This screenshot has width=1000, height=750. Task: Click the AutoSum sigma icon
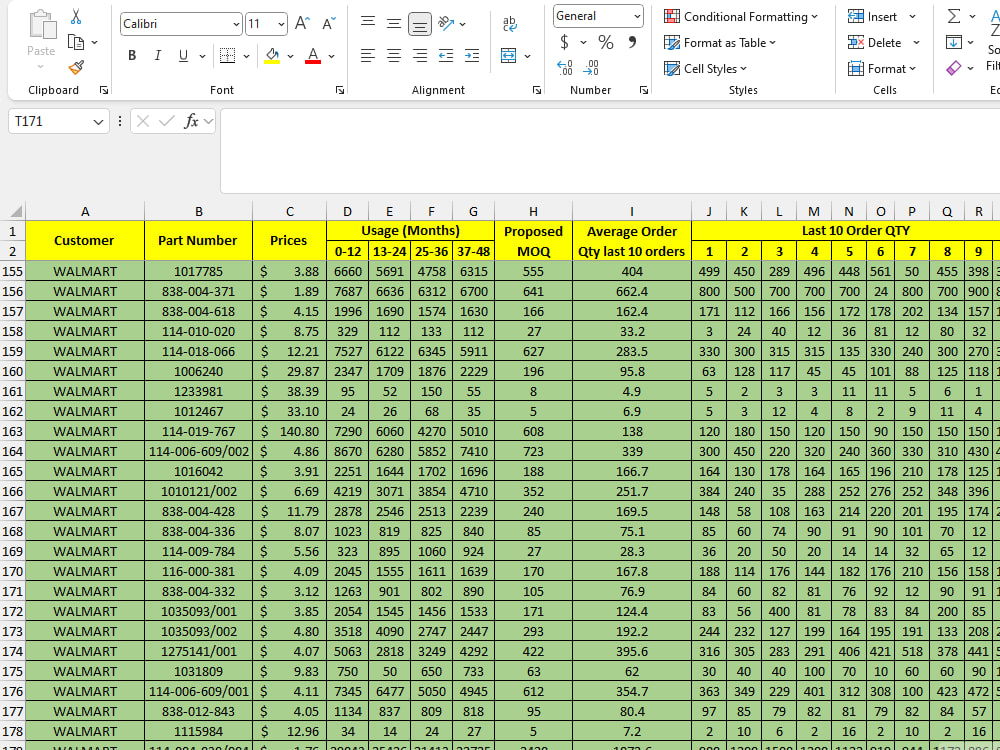coord(954,17)
